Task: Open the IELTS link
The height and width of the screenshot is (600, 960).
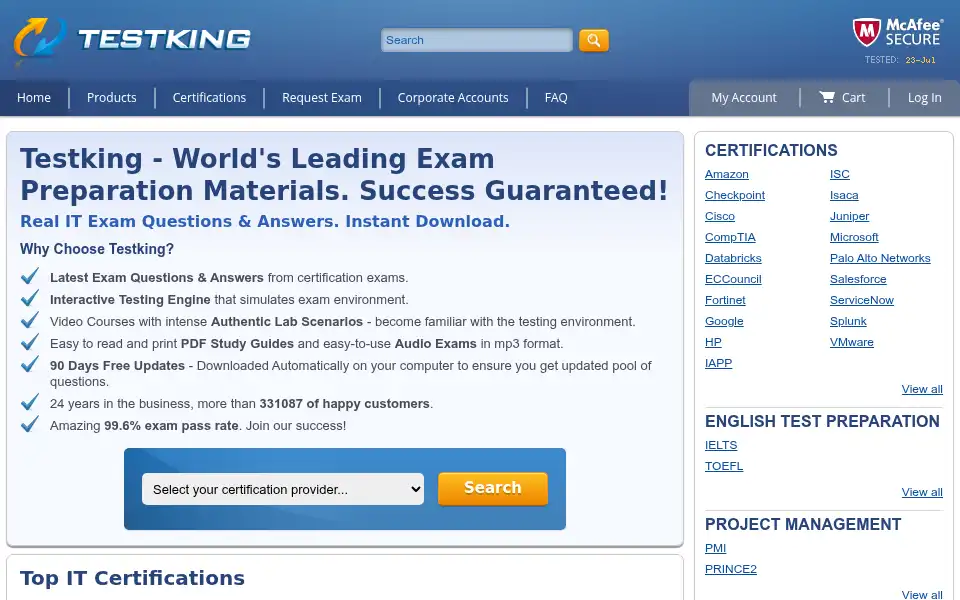Action: 721,445
